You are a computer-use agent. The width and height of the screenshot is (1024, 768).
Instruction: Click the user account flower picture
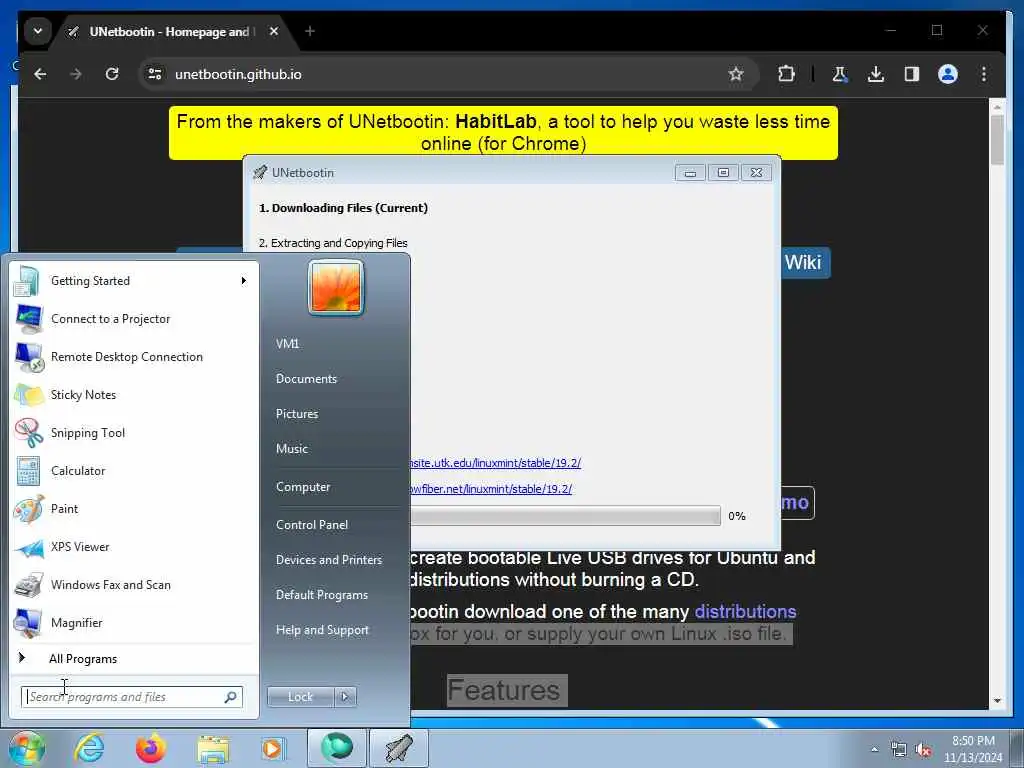tap(336, 287)
